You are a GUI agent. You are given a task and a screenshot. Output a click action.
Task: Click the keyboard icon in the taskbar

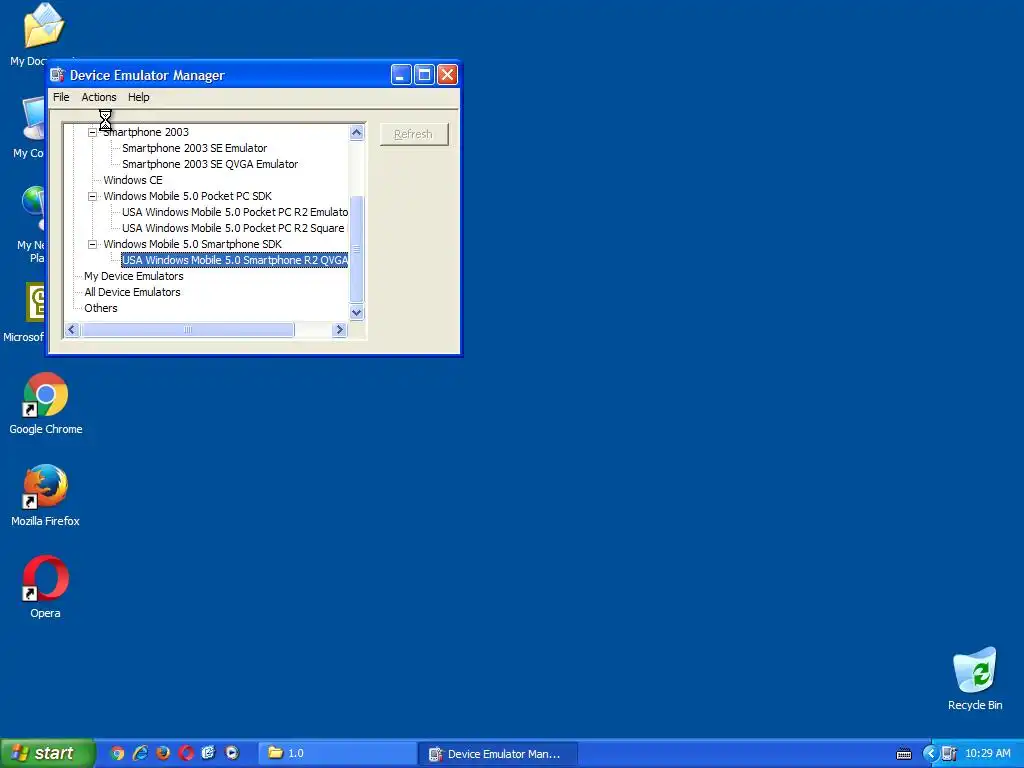point(904,754)
